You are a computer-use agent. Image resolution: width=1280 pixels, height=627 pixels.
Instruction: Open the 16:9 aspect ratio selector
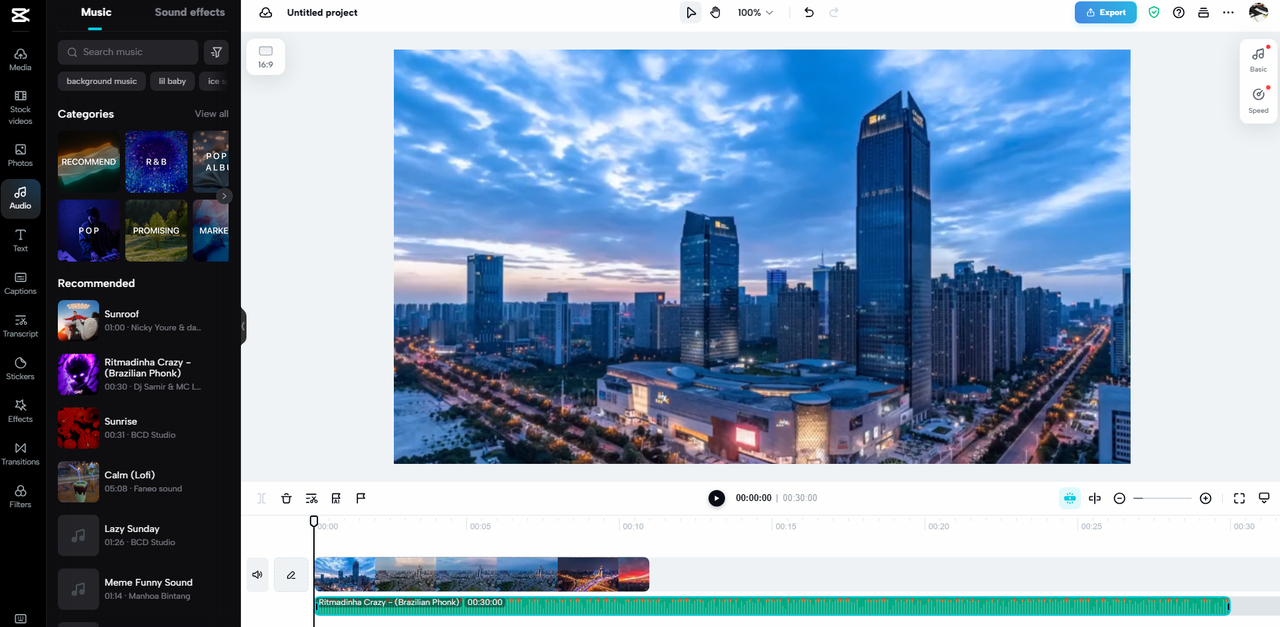(265, 57)
